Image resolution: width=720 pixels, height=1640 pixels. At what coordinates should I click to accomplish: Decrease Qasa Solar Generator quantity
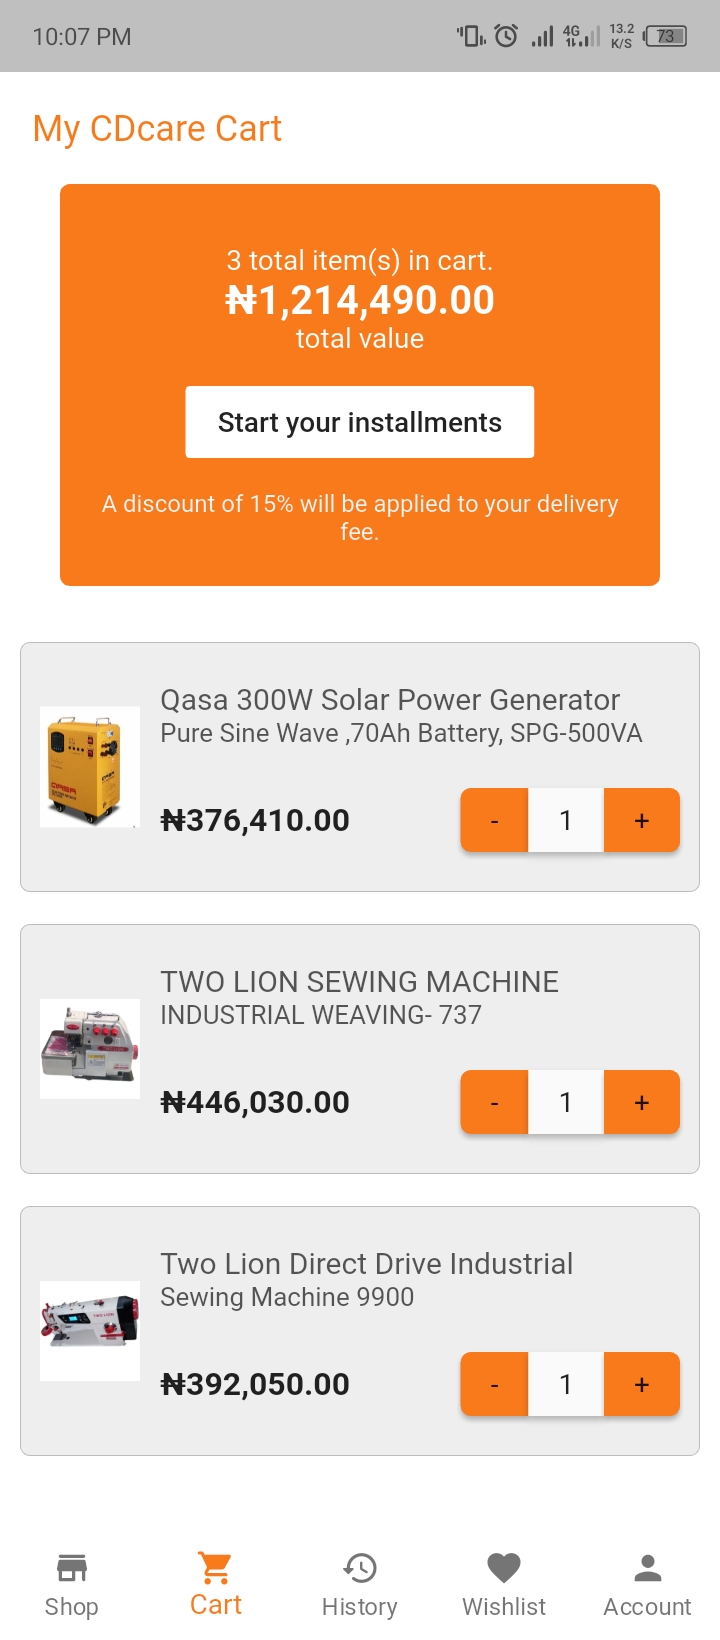click(494, 820)
